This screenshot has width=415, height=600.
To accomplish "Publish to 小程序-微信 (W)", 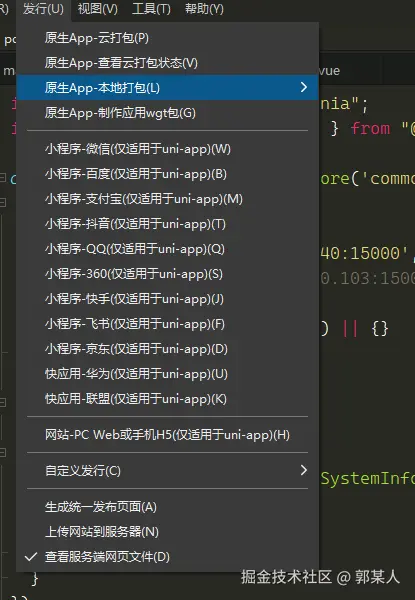I will coord(168,149).
